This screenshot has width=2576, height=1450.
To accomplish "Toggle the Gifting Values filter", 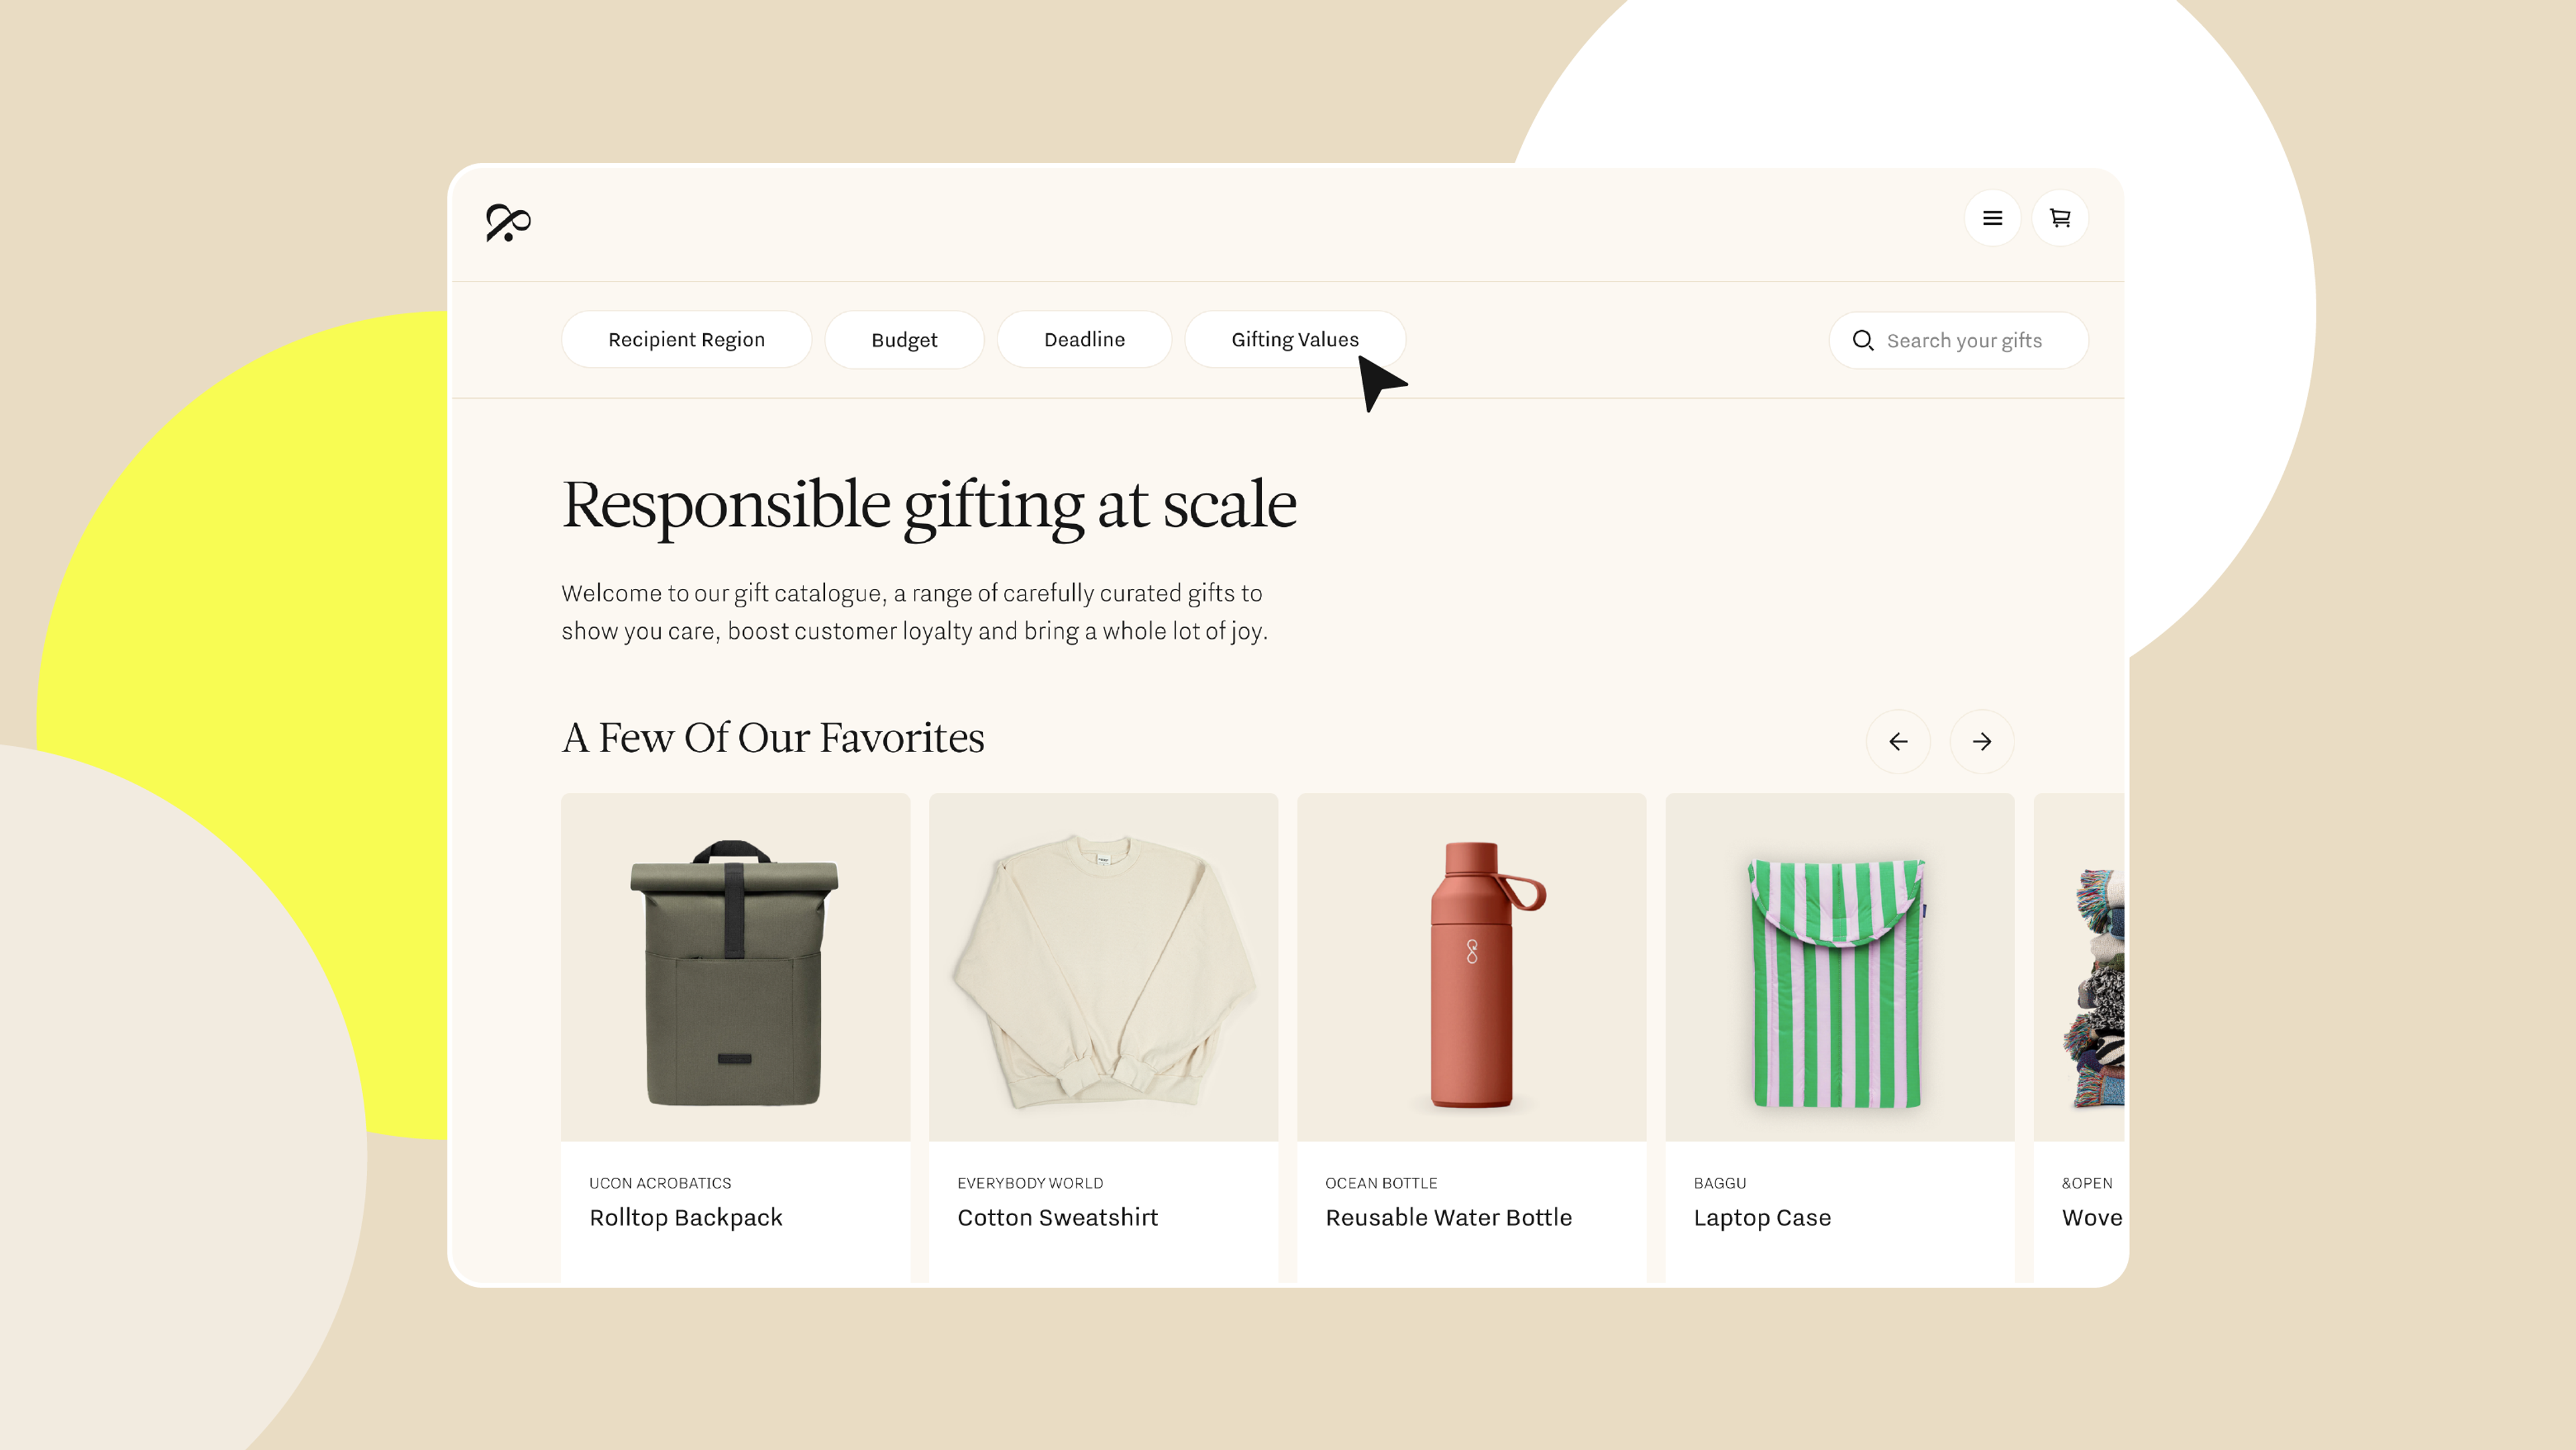I will point(1295,338).
